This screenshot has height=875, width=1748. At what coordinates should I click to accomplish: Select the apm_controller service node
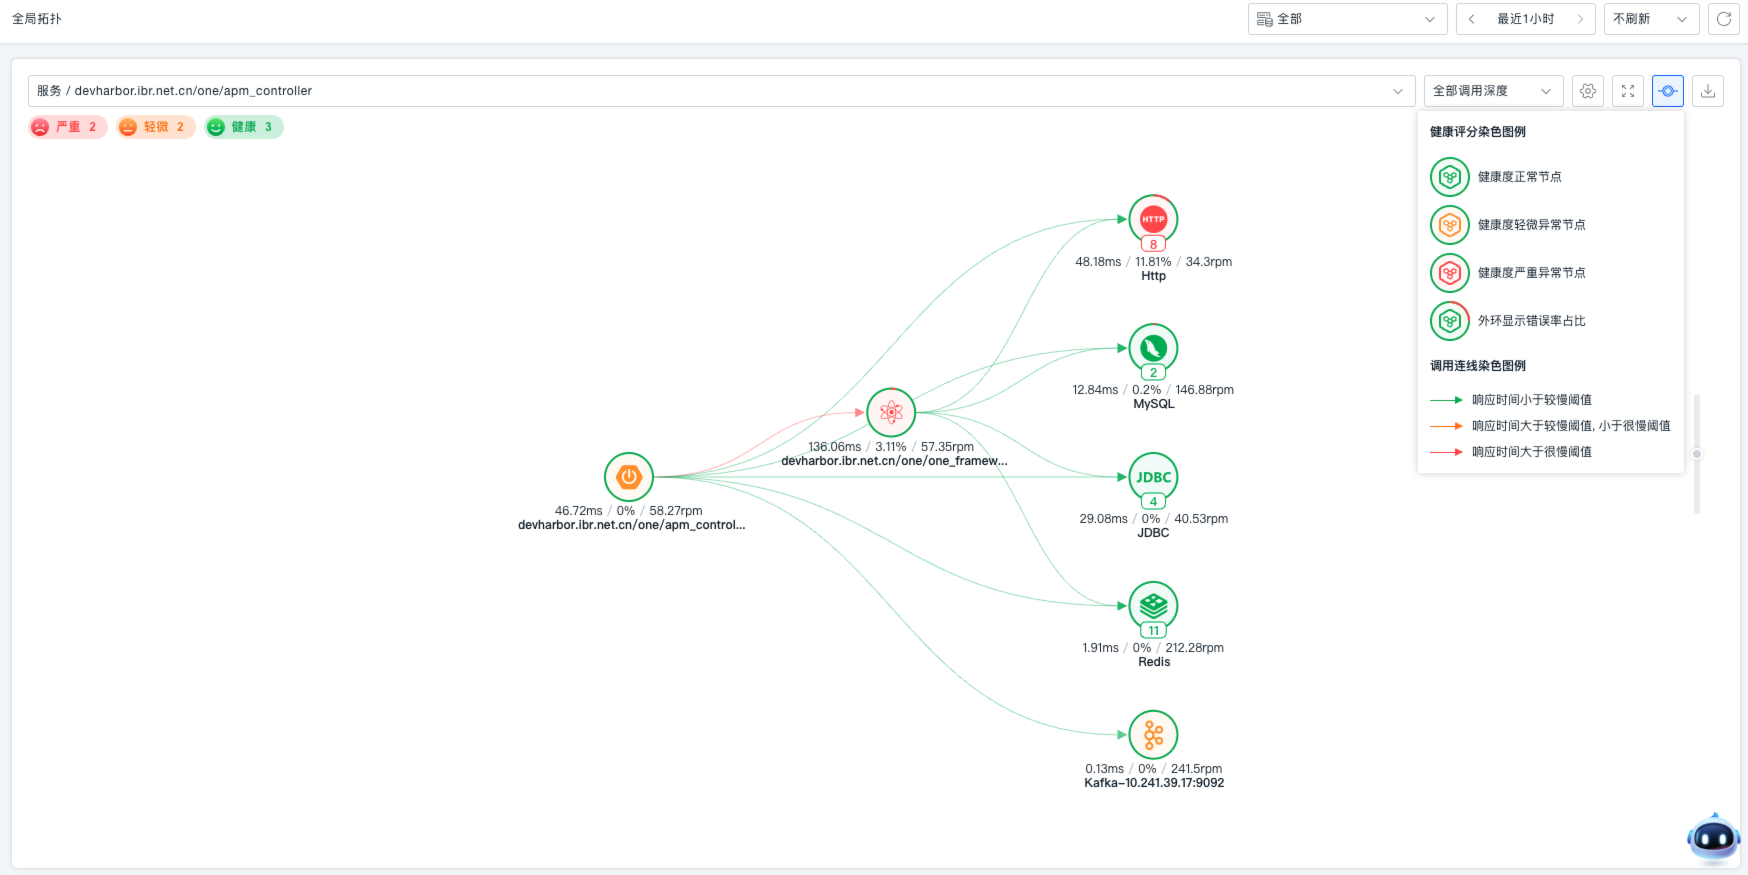629,477
